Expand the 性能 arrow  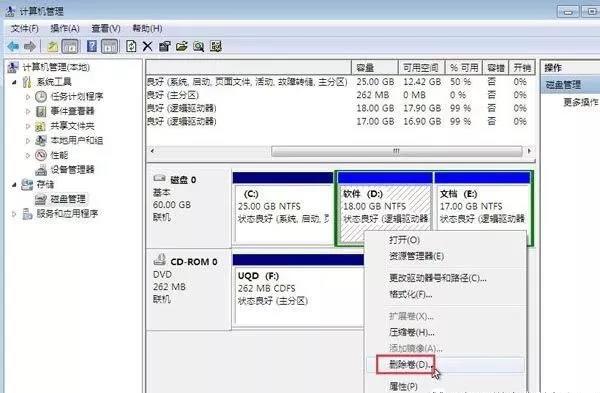(x=28, y=155)
